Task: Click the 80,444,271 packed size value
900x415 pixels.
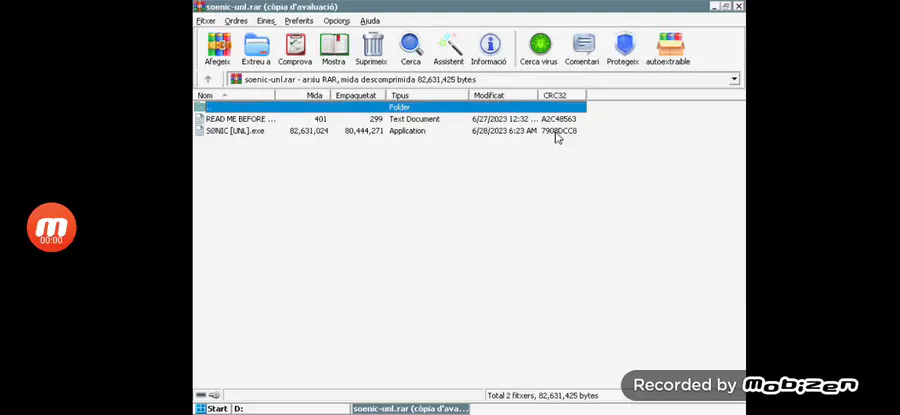Action: 364,131
